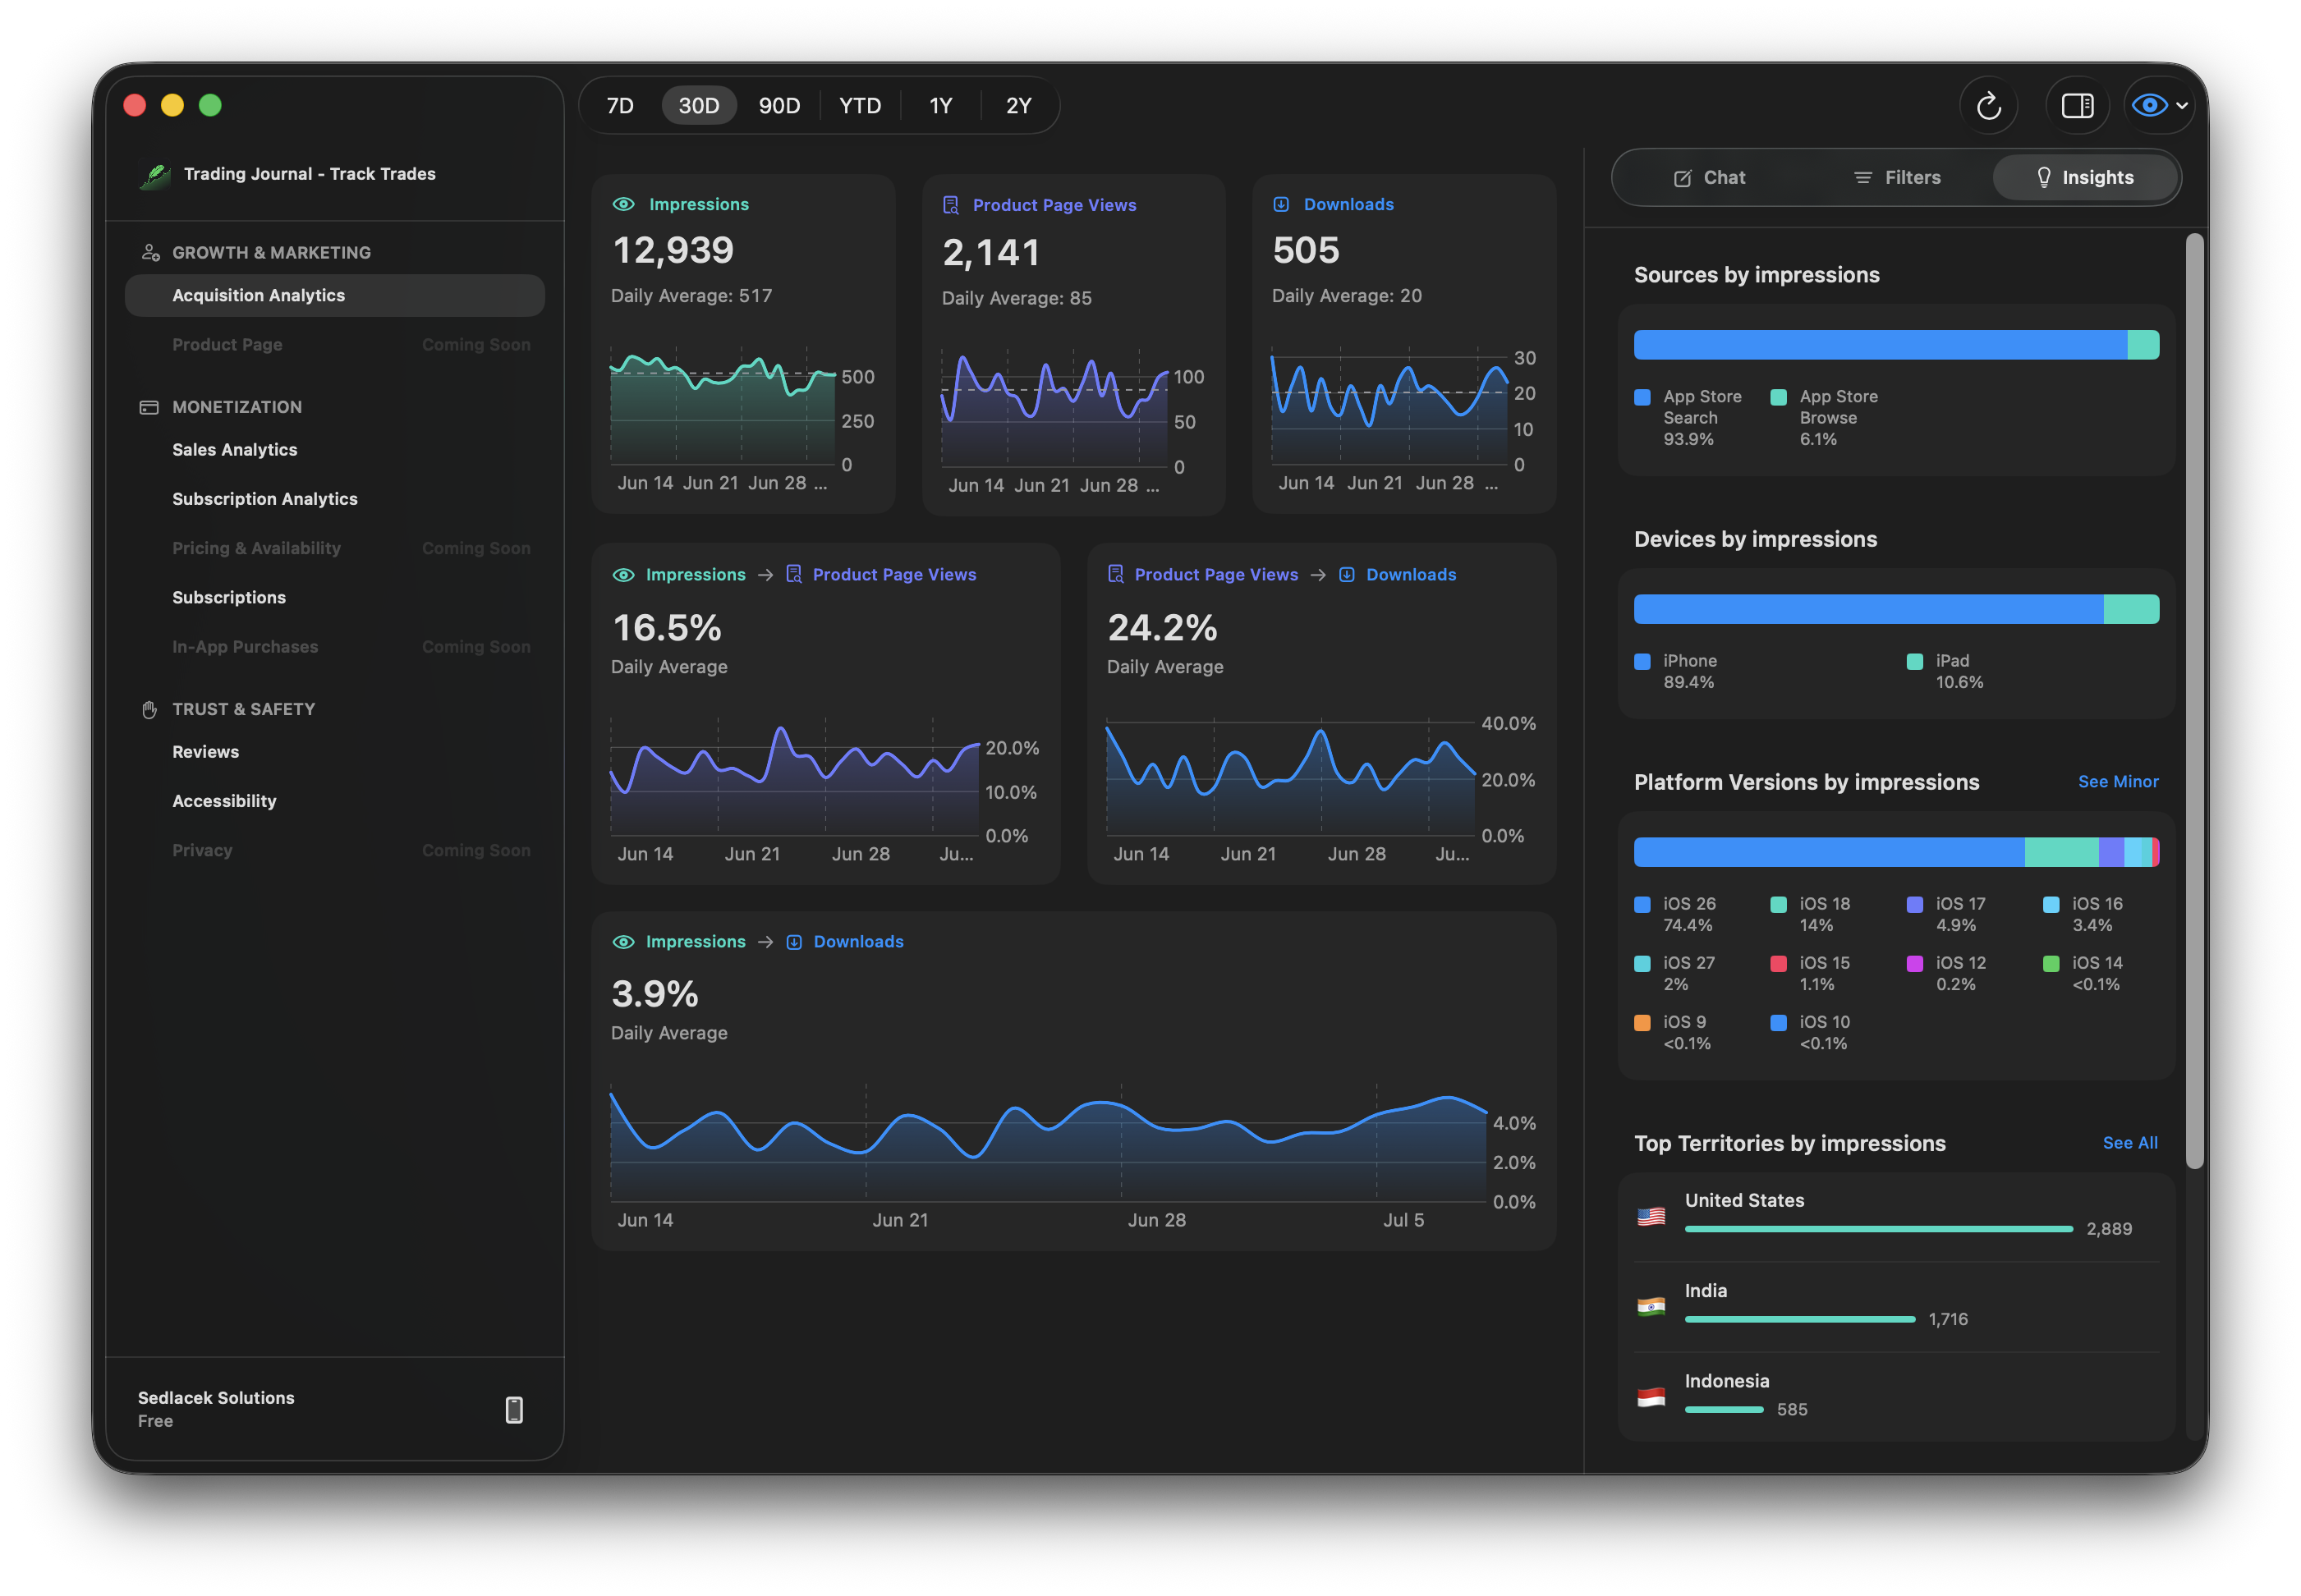Open the Chat tab
2301x1596 pixels.
pyautogui.click(x=1709, y=178)
